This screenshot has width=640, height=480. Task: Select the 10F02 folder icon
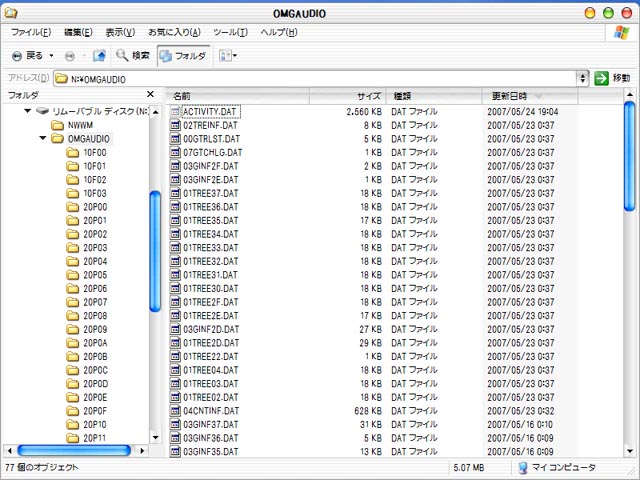coord(72,180)
